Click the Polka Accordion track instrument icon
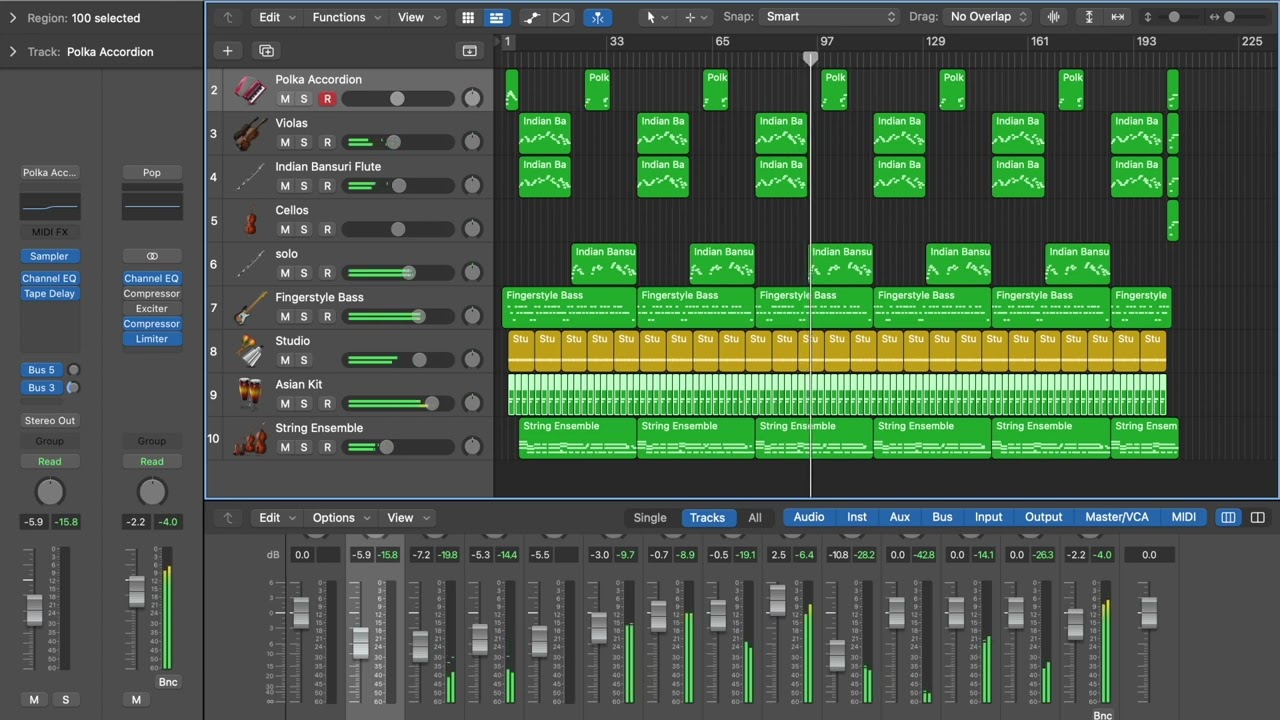 click(x=250, y=90)
